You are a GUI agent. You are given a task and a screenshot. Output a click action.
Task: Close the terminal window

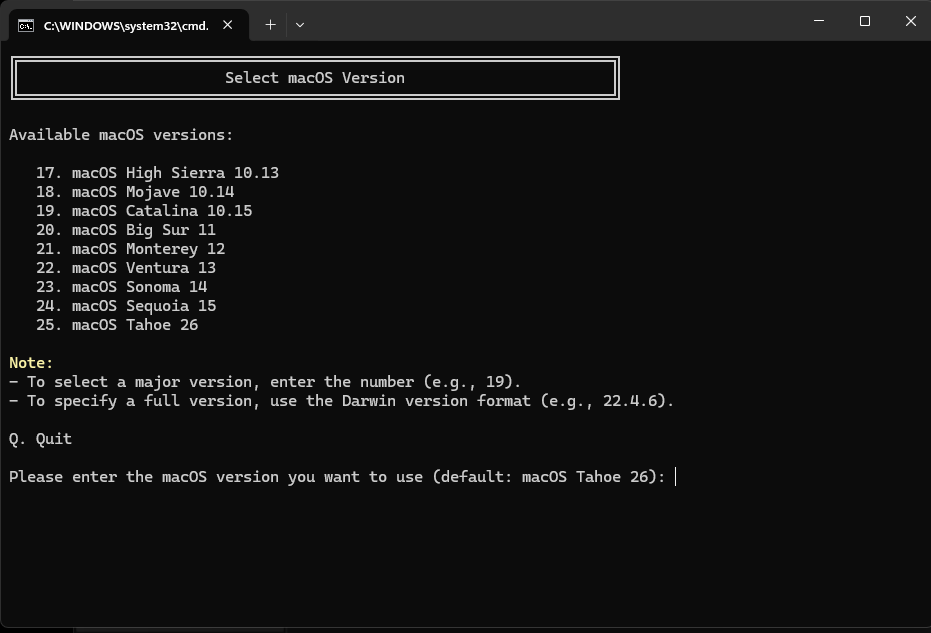[910, 21]
